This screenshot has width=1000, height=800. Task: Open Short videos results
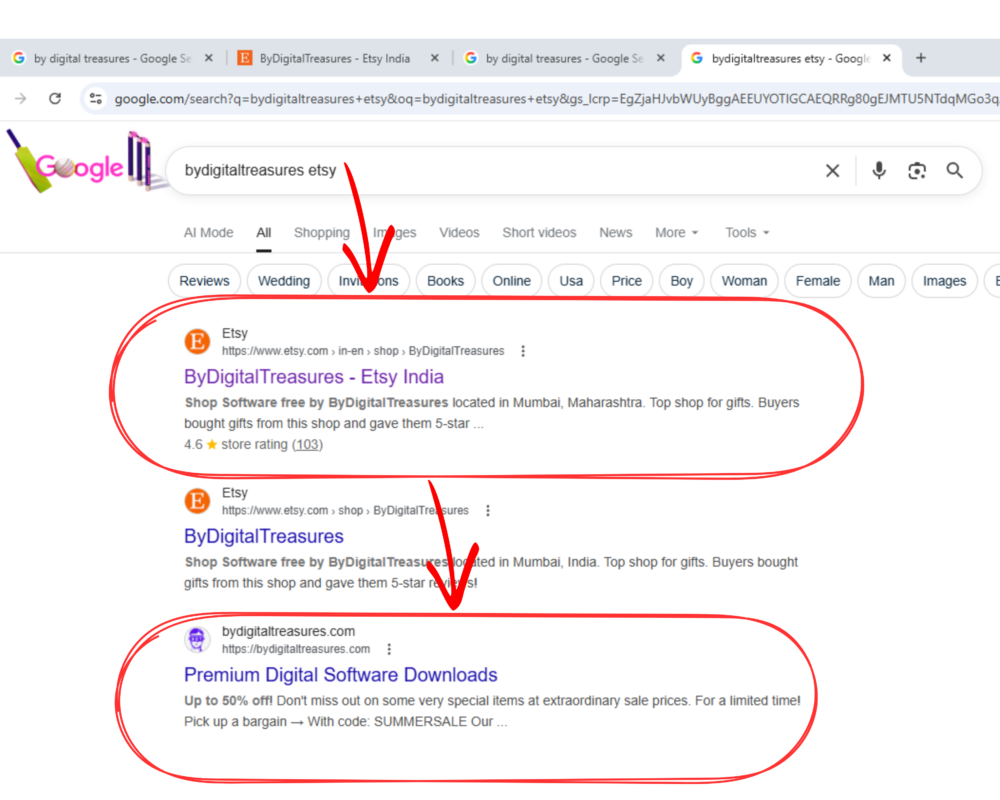tap(539, 233)
